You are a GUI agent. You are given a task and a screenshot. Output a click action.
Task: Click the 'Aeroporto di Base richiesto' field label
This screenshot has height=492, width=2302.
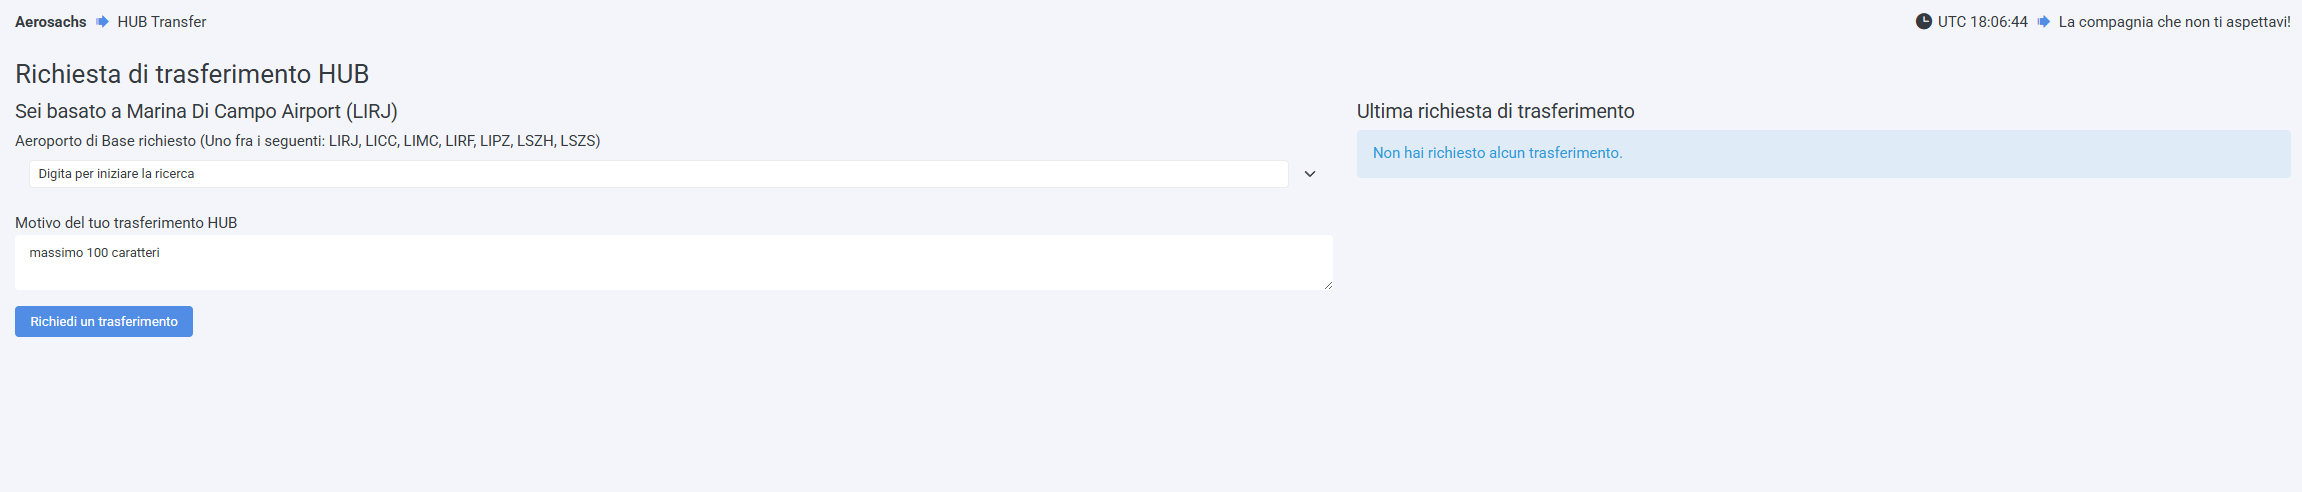(105, 141)
